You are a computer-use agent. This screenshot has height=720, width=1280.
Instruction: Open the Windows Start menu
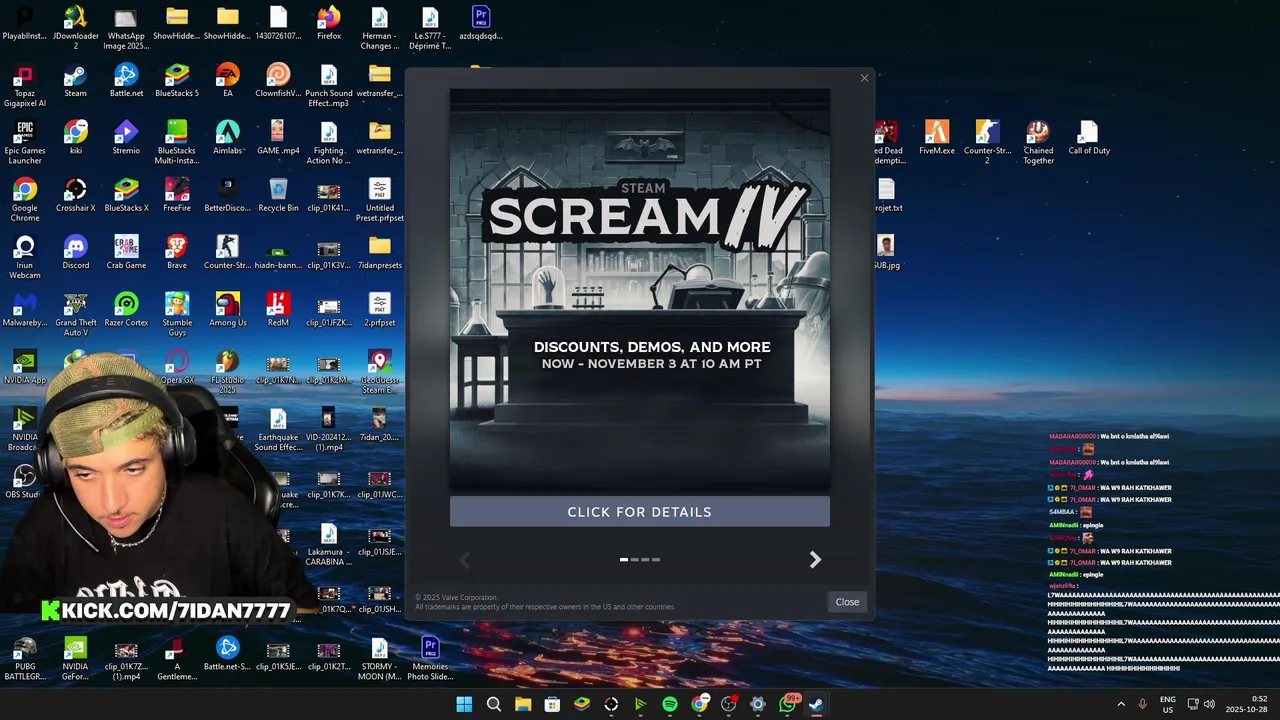point(464,704)
